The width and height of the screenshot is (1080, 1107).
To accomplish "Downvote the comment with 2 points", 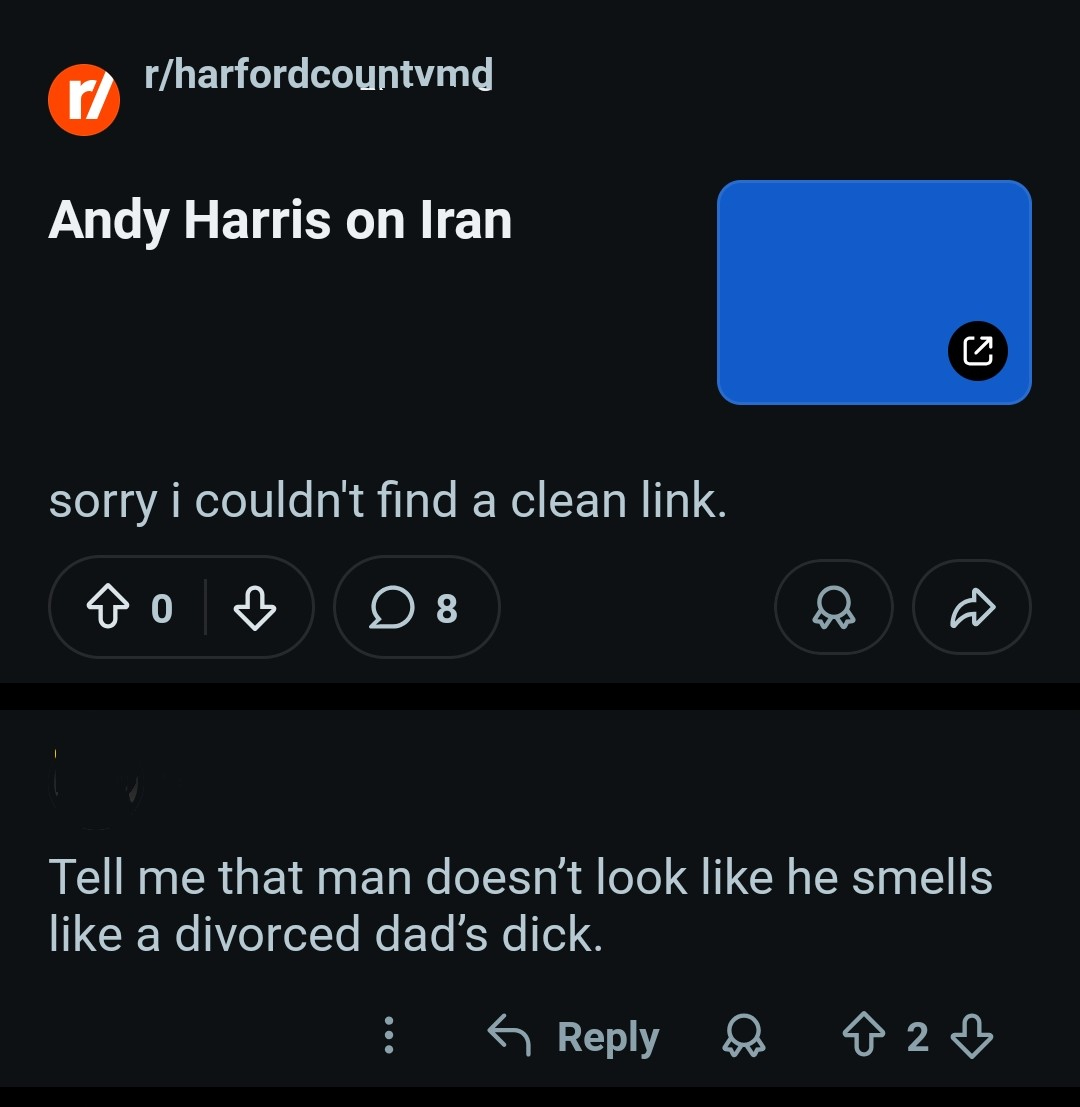I will coord(969,1036).
